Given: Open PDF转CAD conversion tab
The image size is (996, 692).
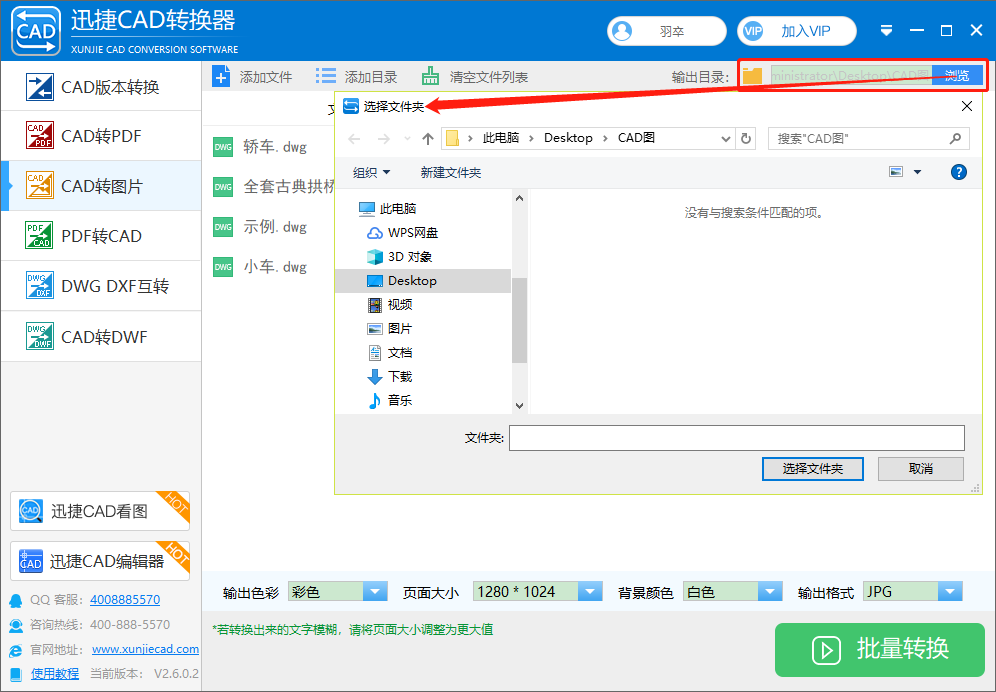Looking at the screenshot, I should click(101, 236).
